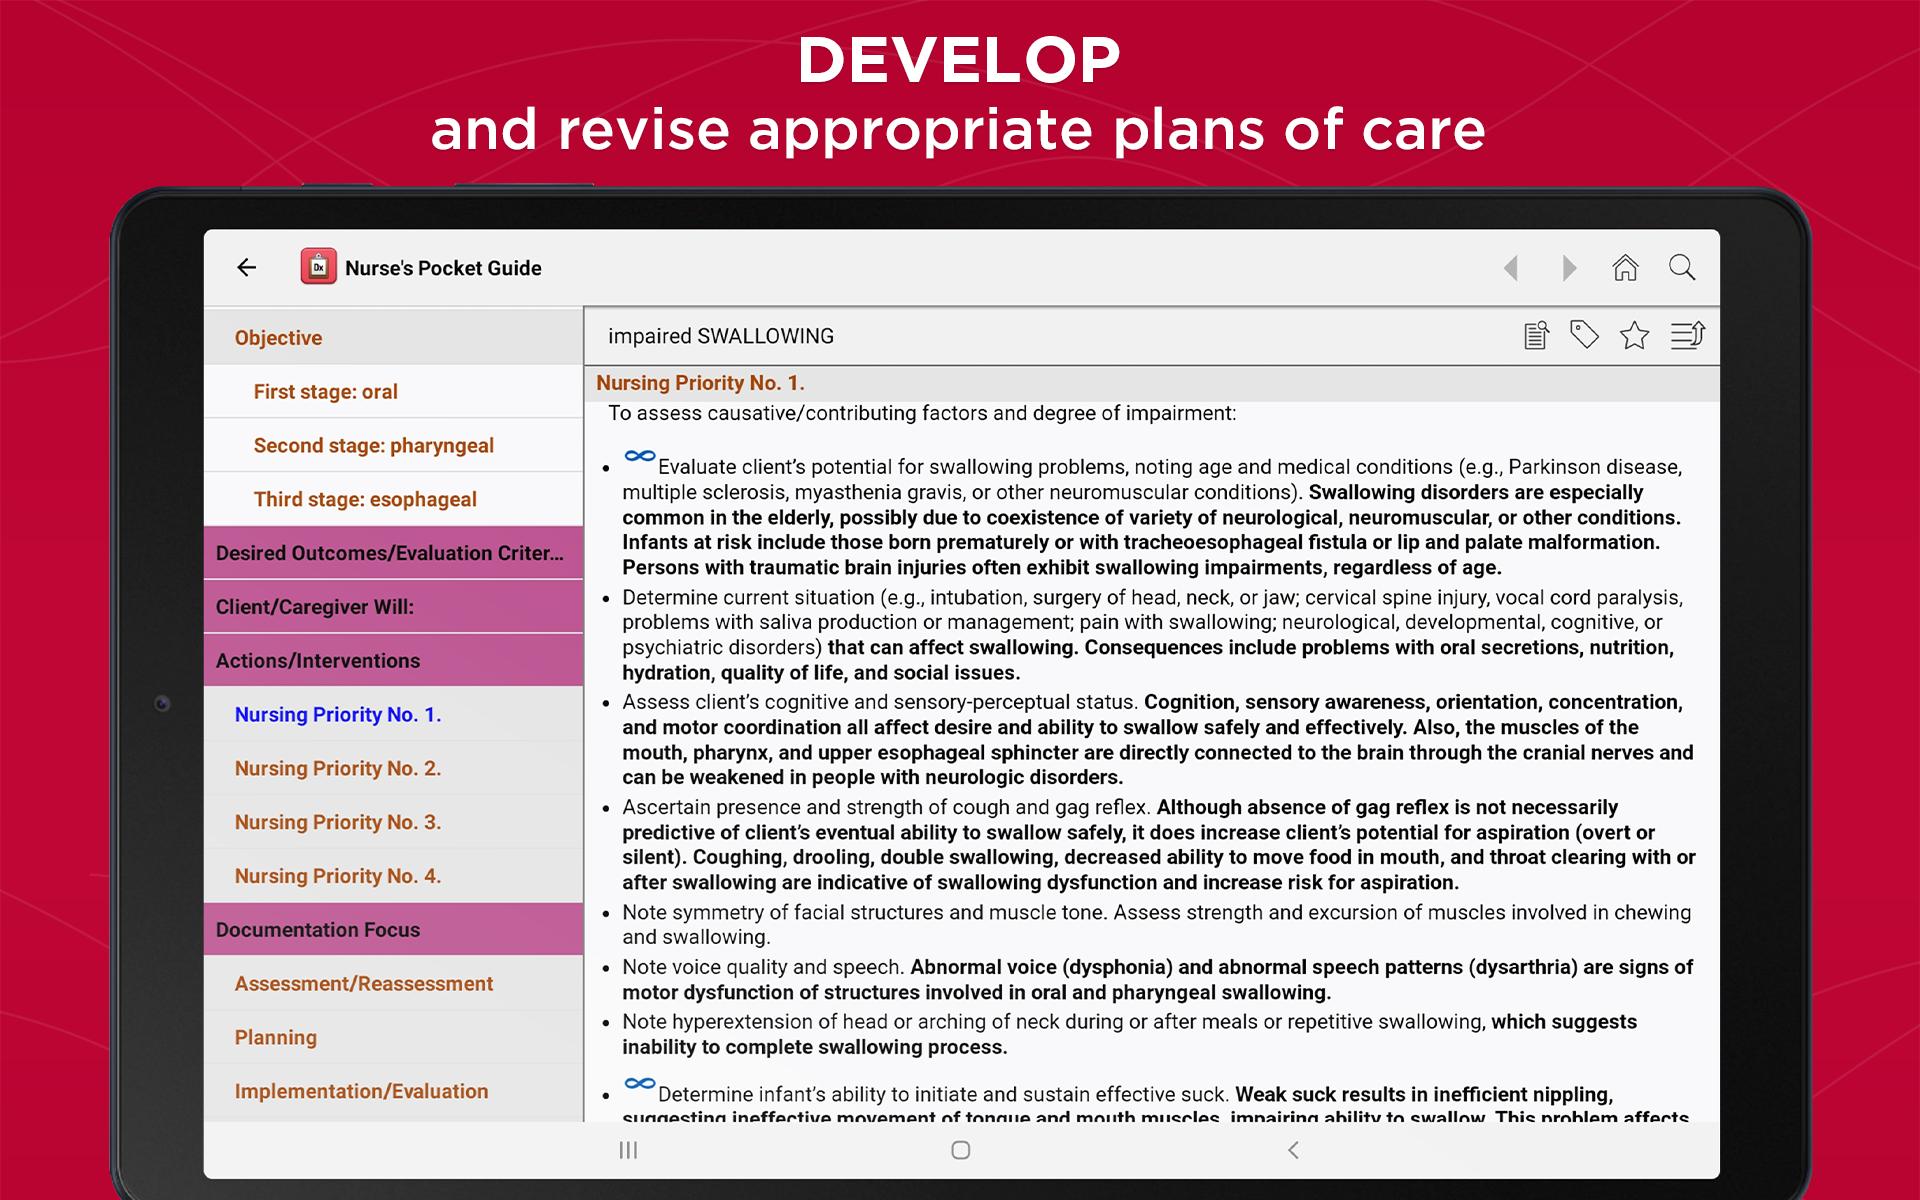
Task: Click 'Note voice quality and speech' bullet
Action: pos(1158,980)
